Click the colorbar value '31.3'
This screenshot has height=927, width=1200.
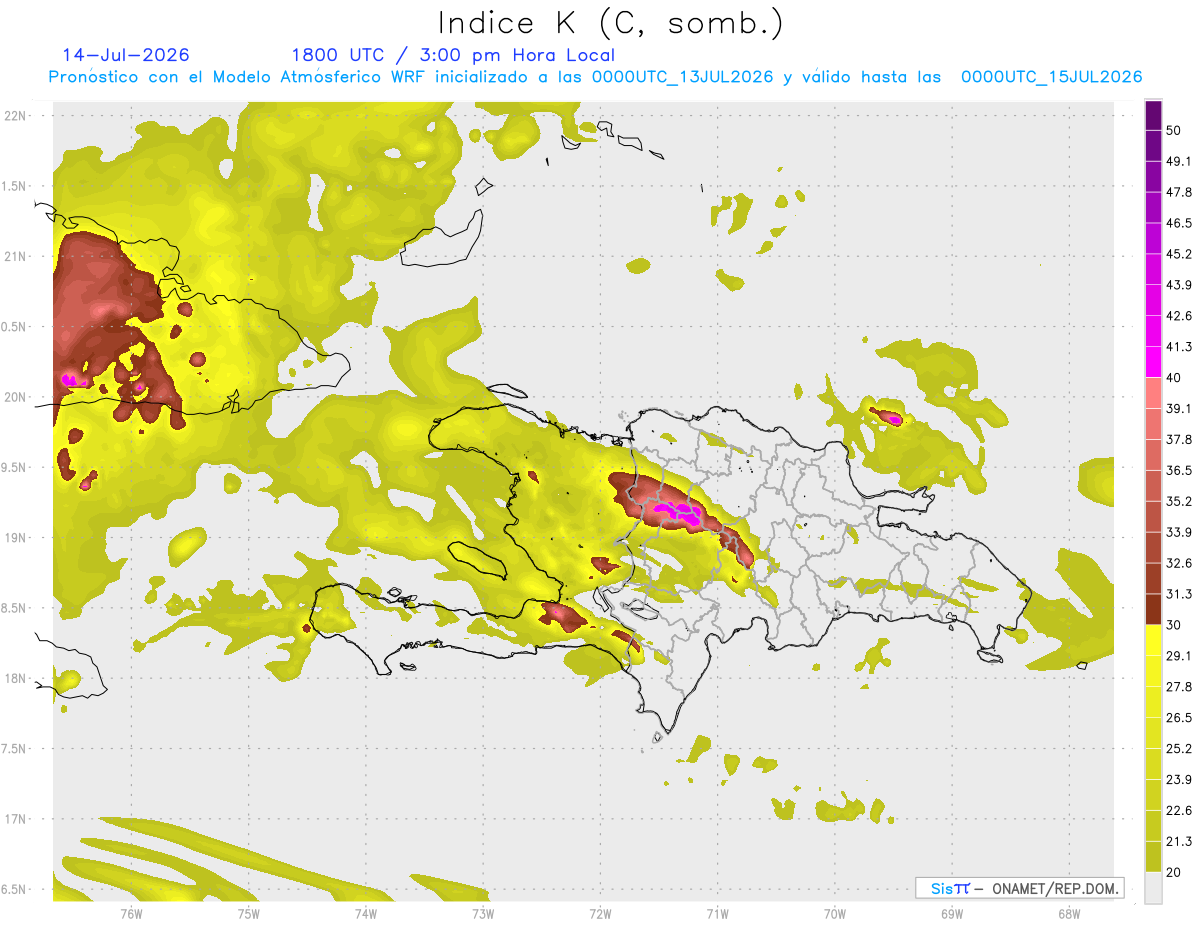coord(1178,594)
